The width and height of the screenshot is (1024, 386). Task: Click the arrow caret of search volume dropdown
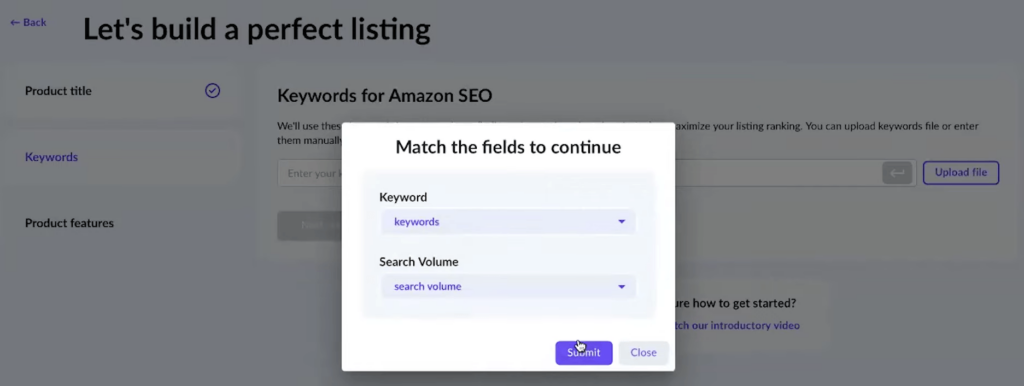click(x=622, y=287)
